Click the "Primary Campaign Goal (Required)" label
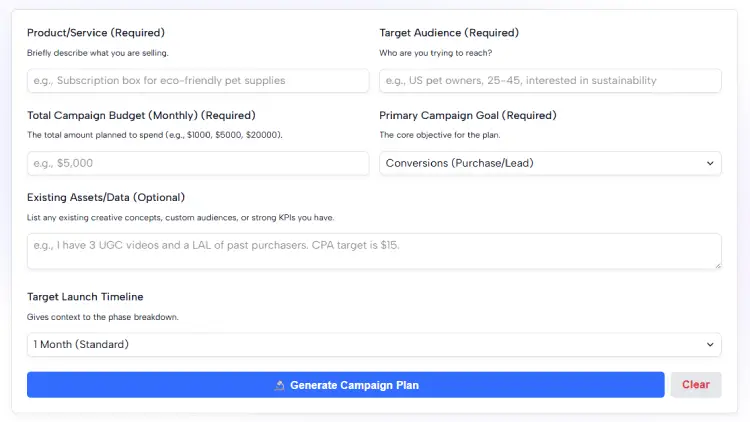Screen dimensions: 750x422 coord(468,115)
